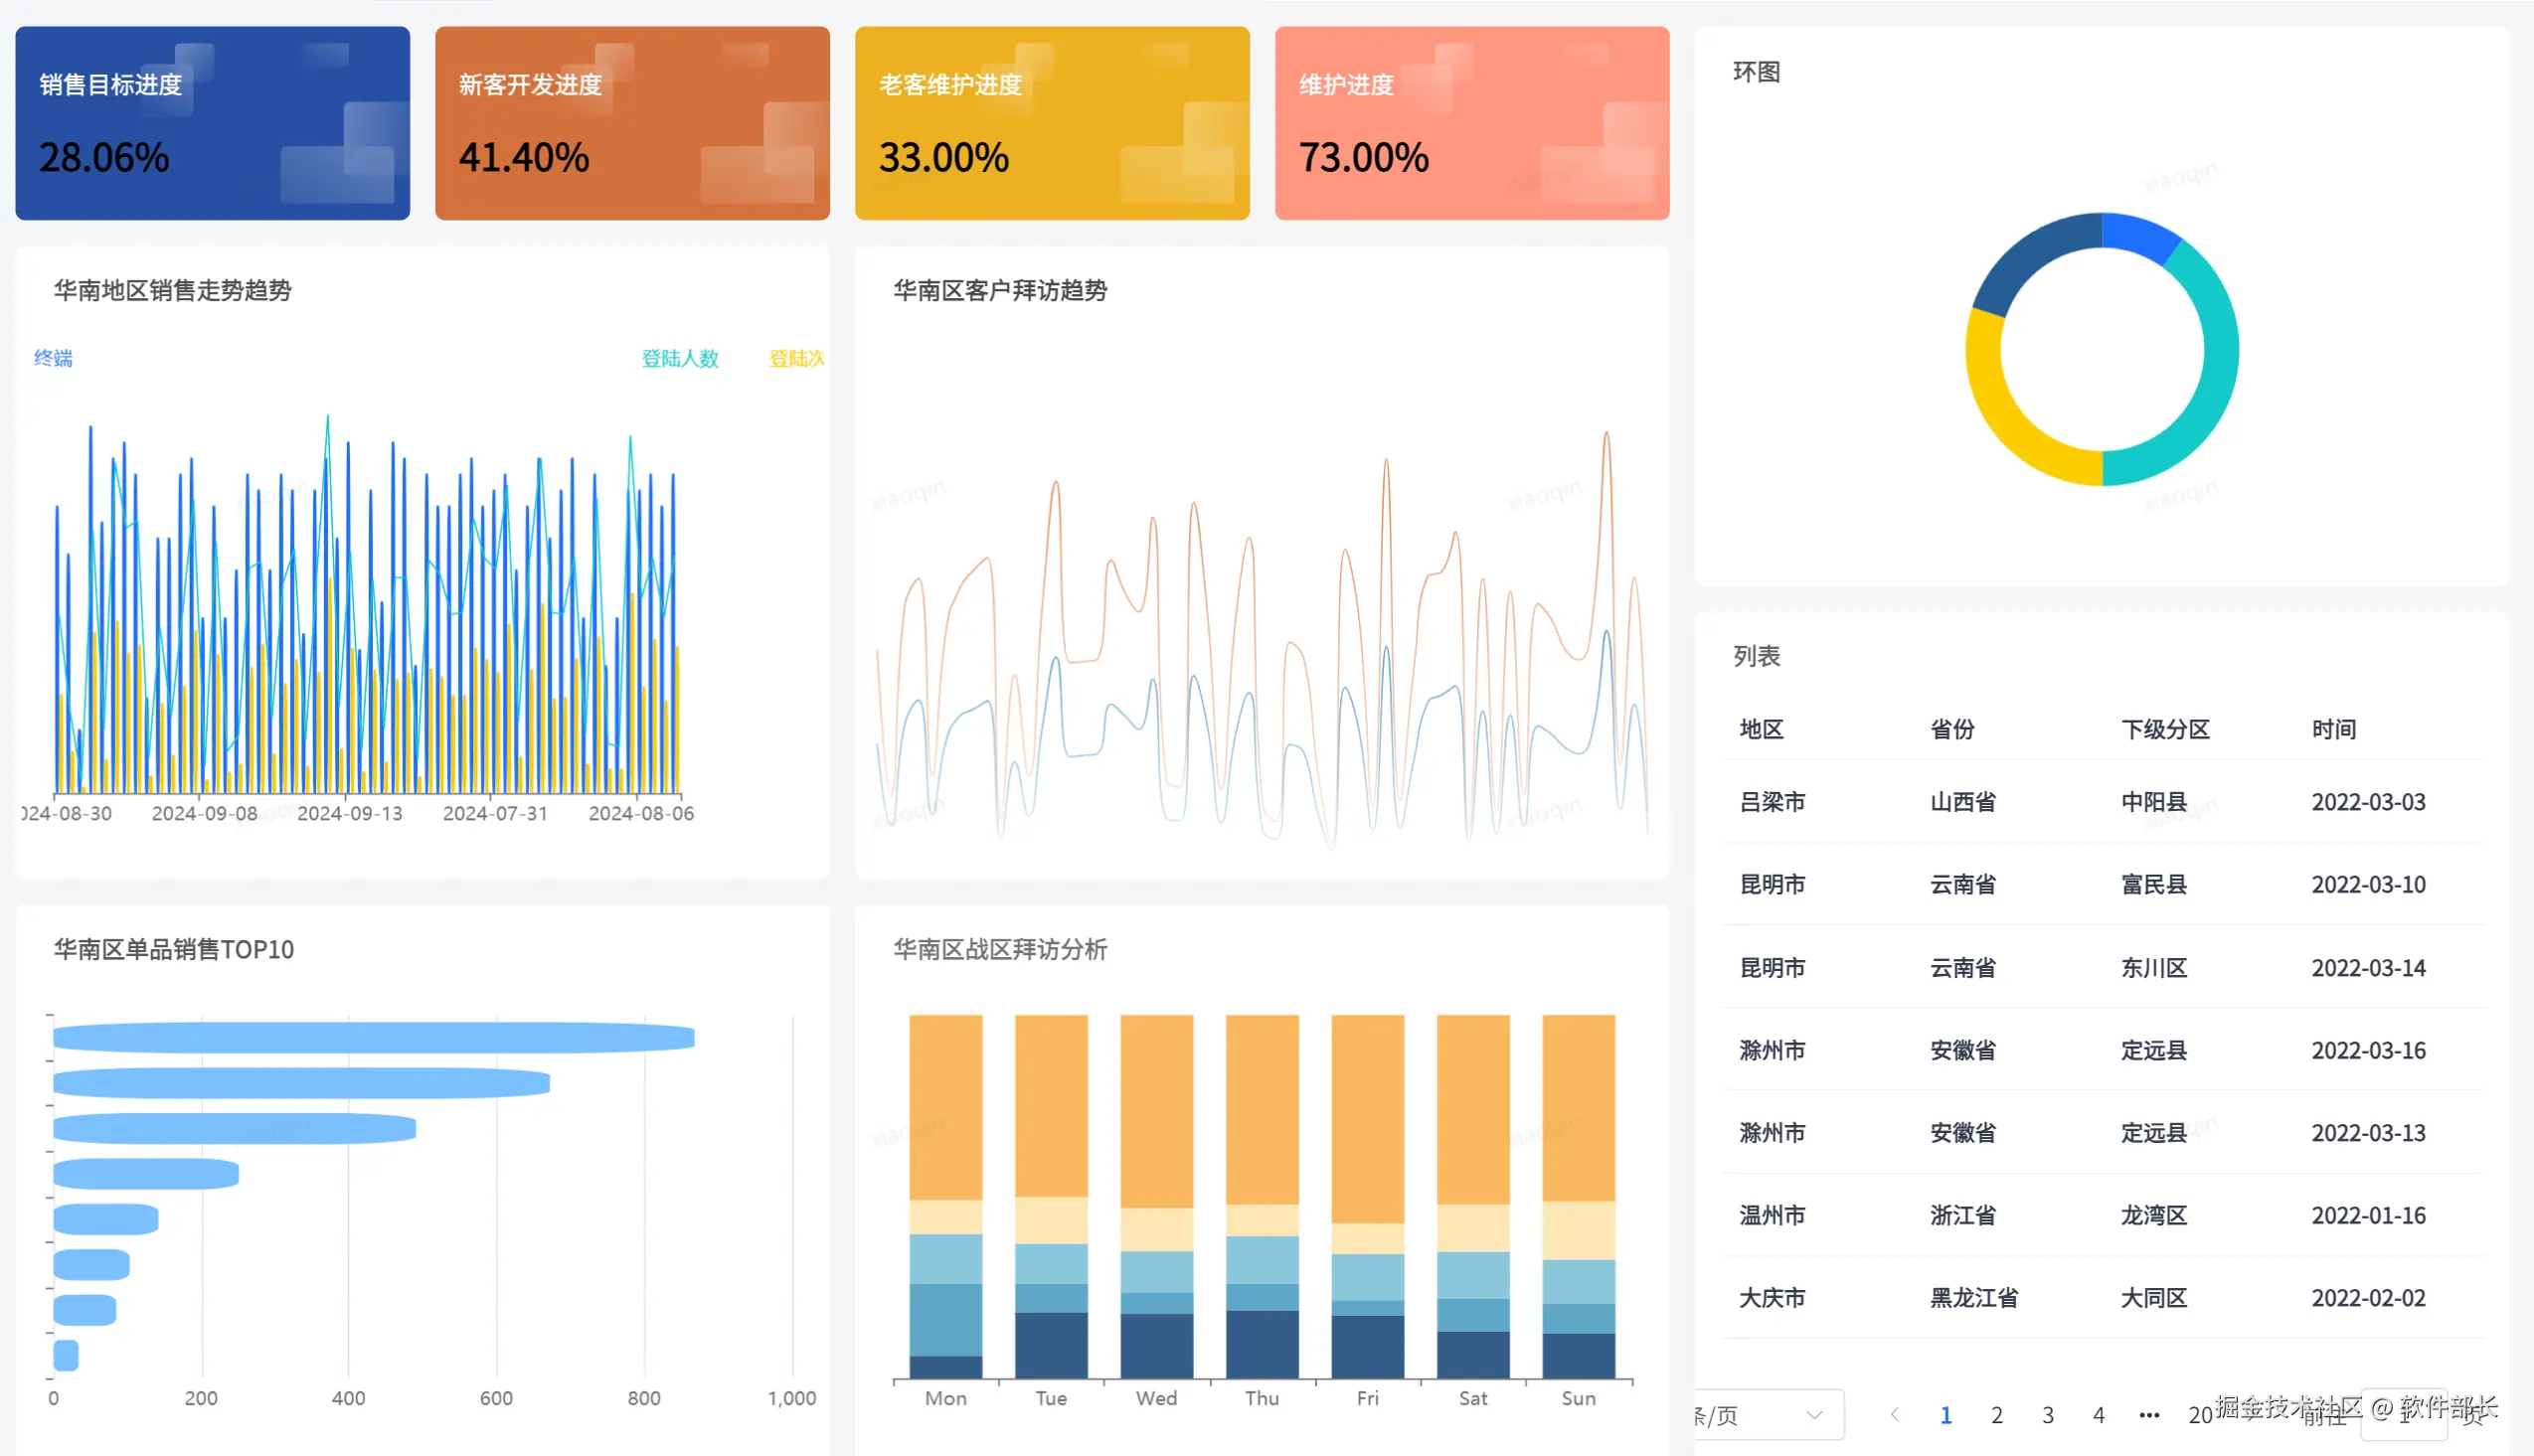Image resolution: width=2534 pixels, height=1456 pixels.
Task: Open the items-per-page dropdown
Action: pyautogui.click(x=1768, y=1414)
